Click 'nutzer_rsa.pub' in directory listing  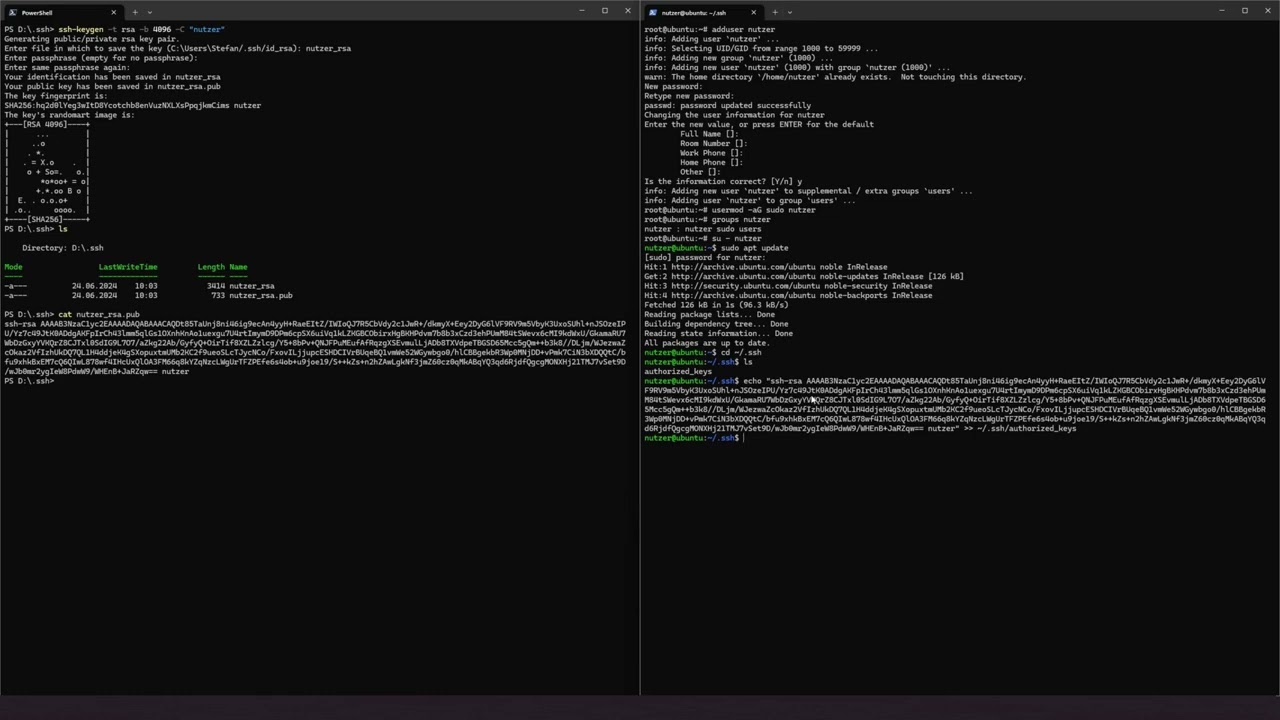point(260,296)
